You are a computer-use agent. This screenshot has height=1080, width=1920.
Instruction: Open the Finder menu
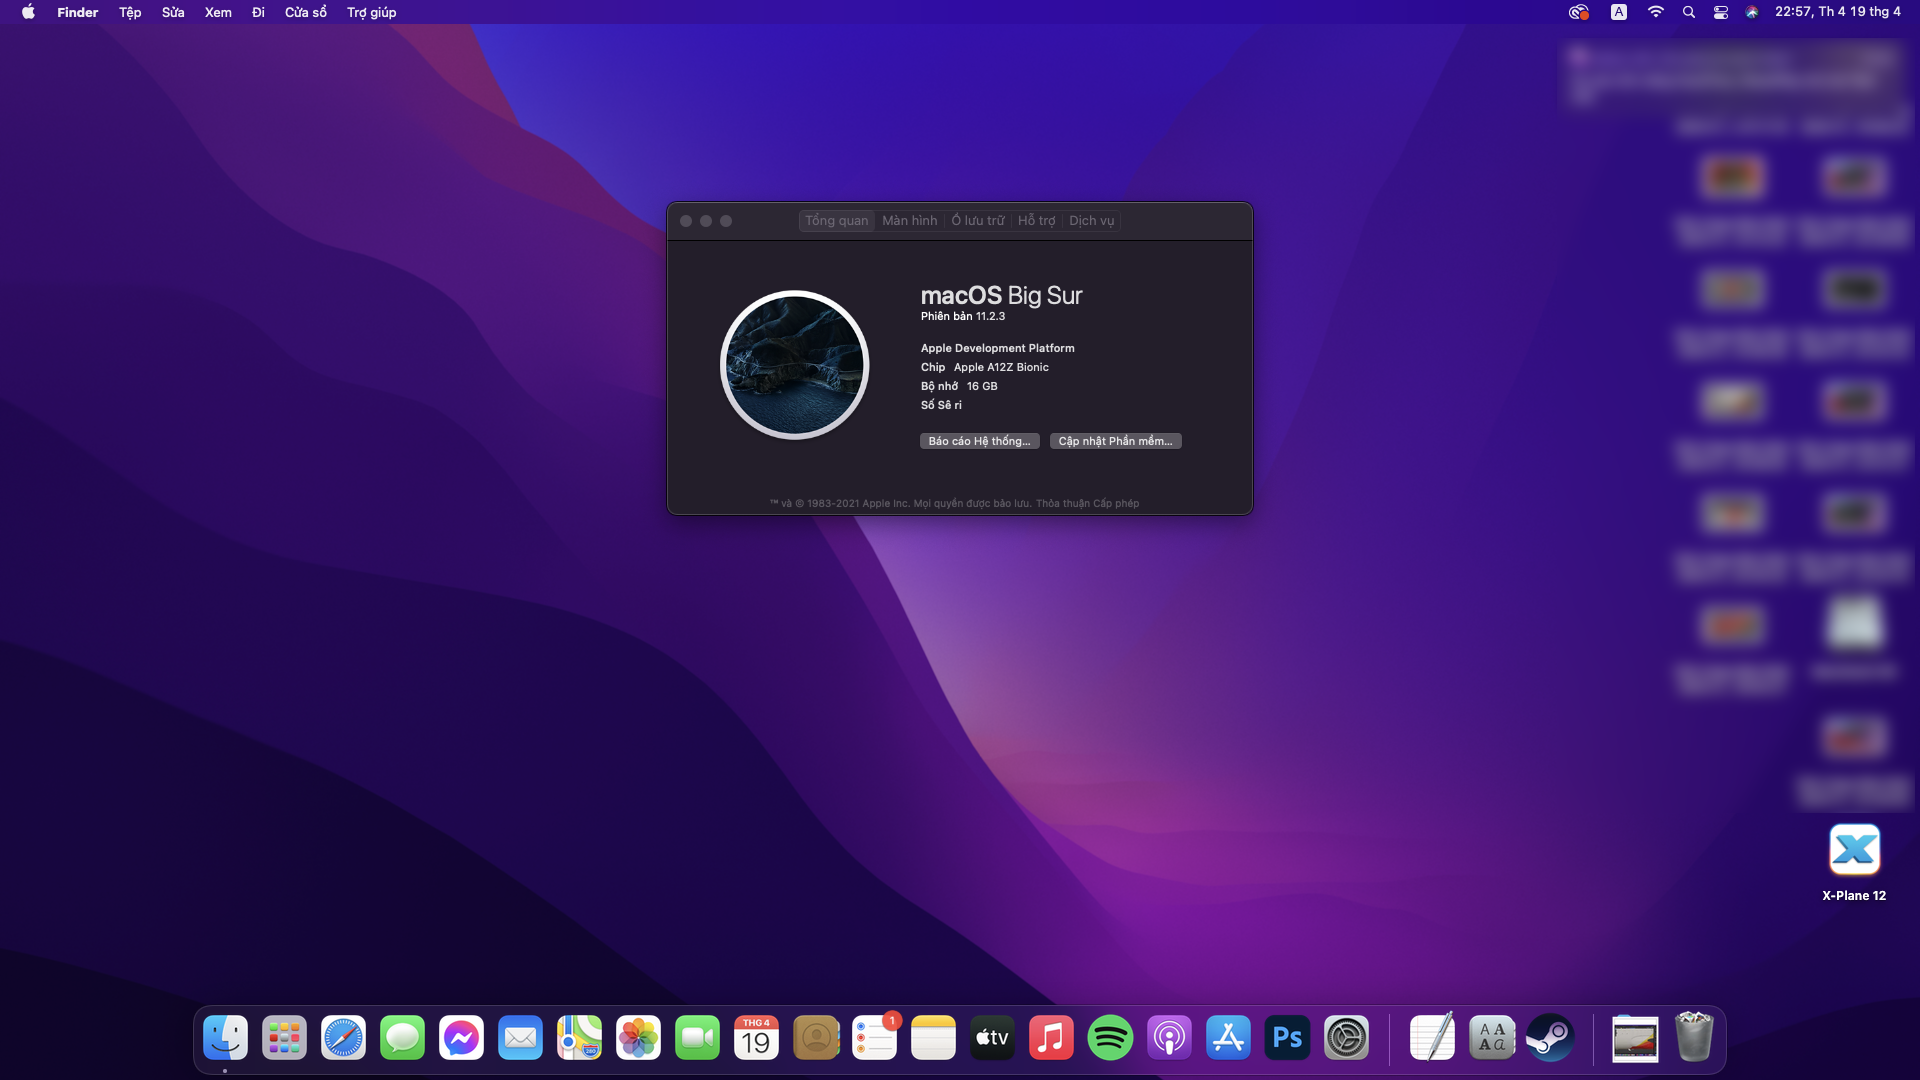(x=77, y=12)
